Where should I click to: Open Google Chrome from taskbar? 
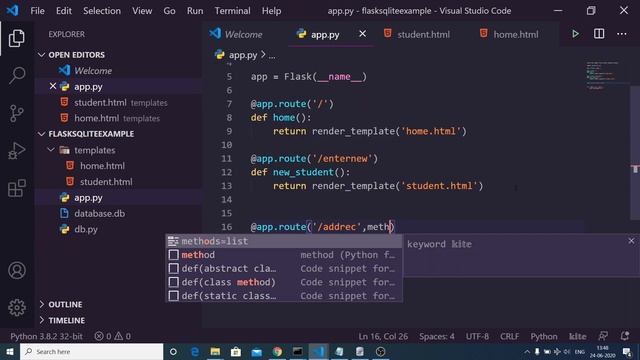277,351
